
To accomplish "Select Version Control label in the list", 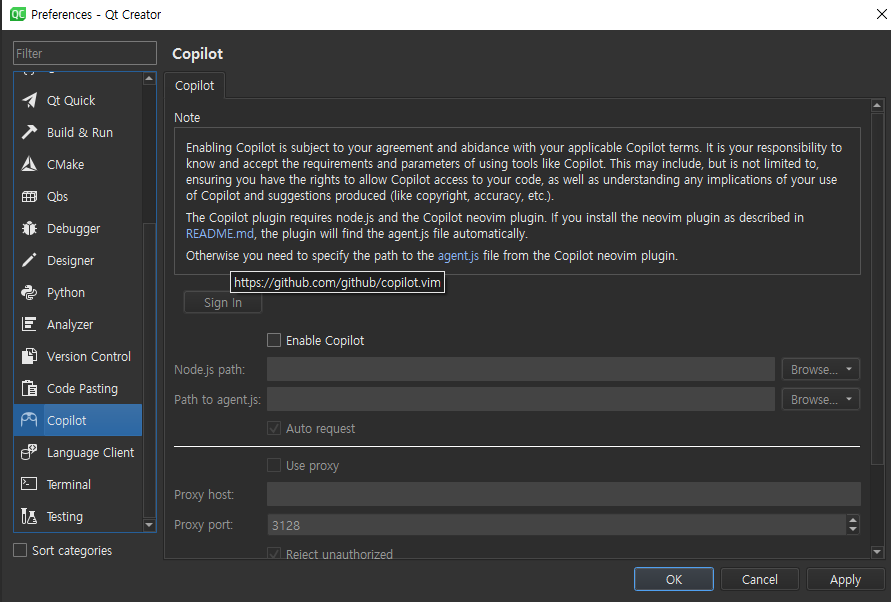I will (89, 356).
